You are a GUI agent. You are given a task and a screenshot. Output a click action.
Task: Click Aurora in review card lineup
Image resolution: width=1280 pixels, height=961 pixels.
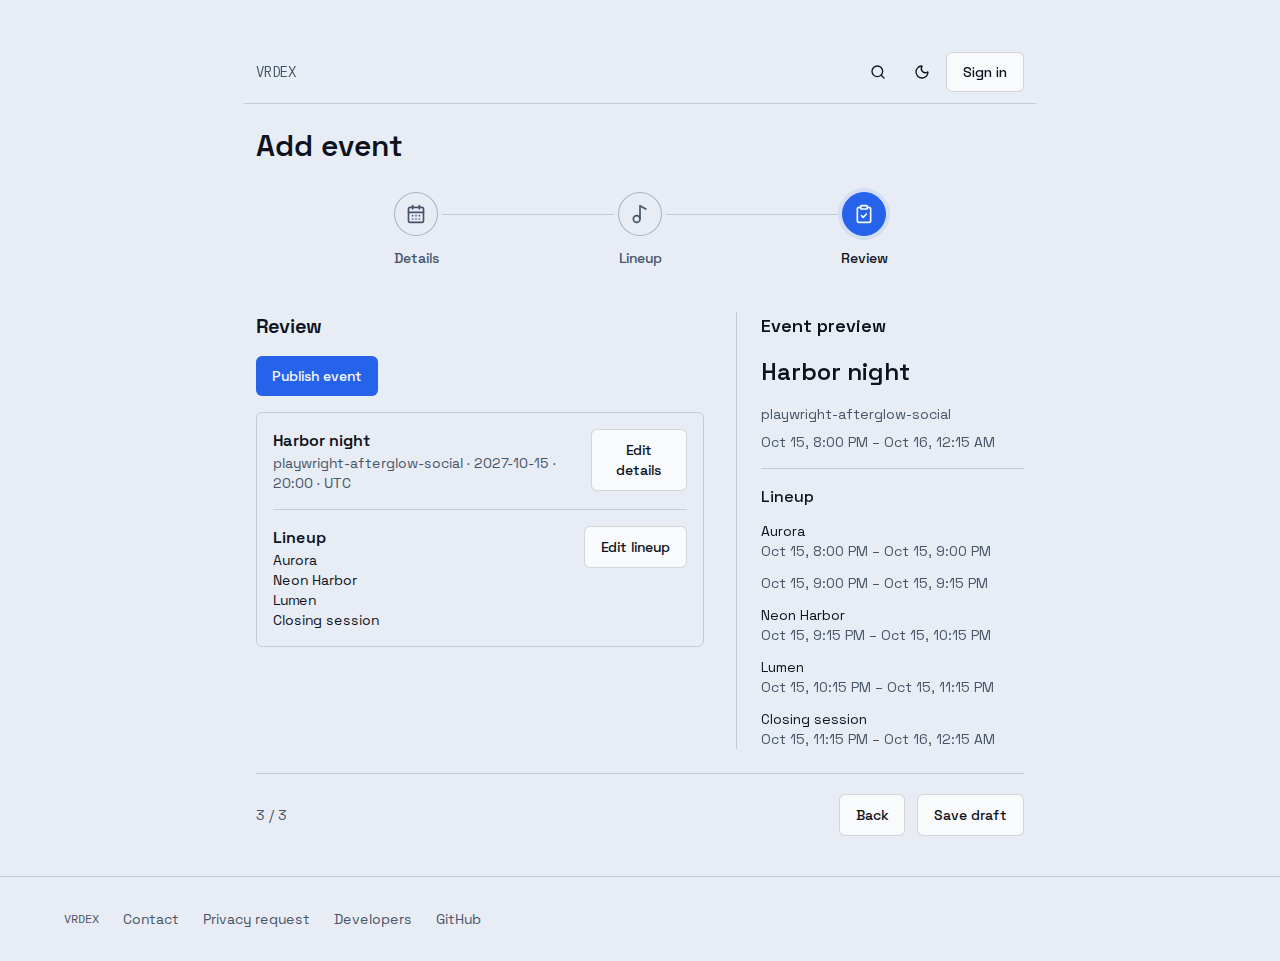pyautogui.click(x=295, y=560)
